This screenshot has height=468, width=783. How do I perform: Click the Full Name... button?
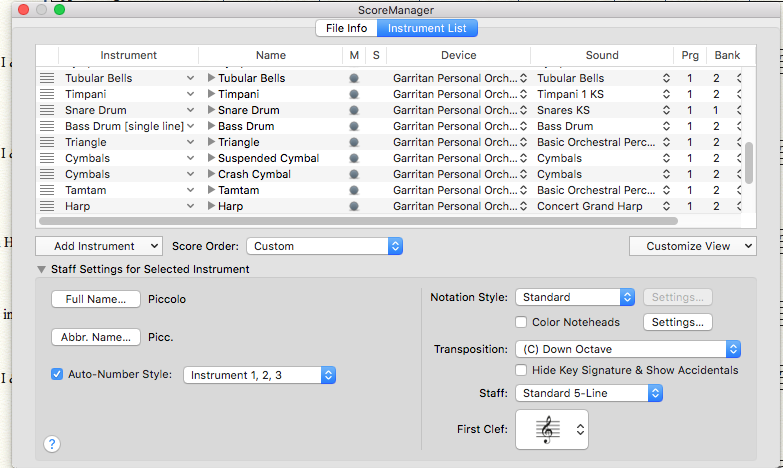(x=96, y=299)
